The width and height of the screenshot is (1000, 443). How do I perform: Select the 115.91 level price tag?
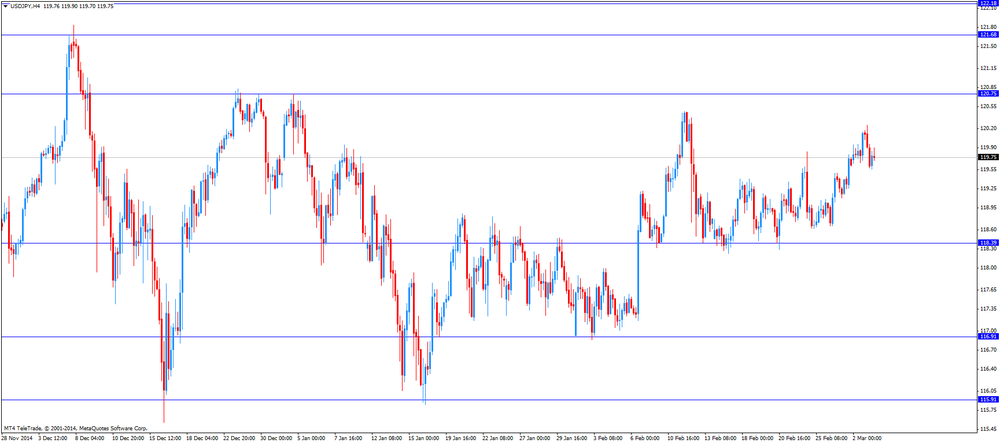click(x=987, y=400)
